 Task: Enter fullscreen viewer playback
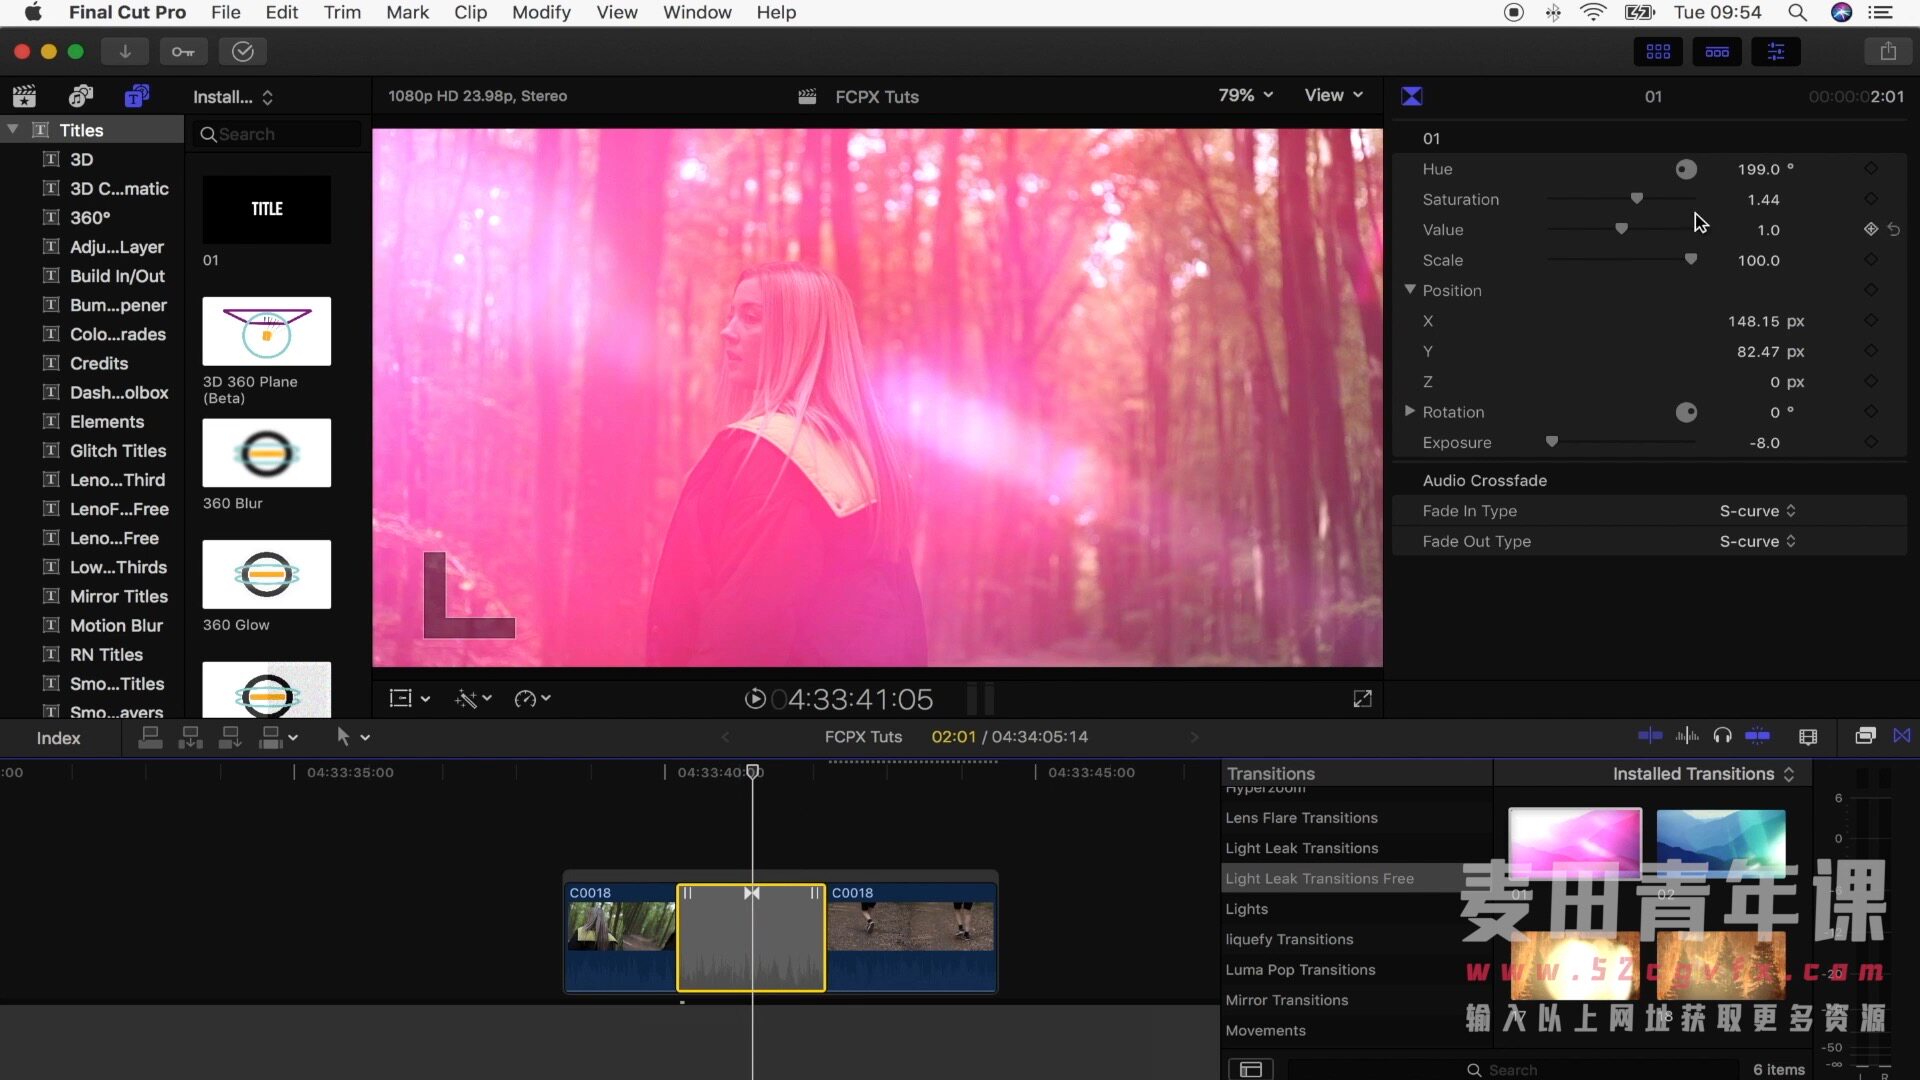[x=1362, y=699]
